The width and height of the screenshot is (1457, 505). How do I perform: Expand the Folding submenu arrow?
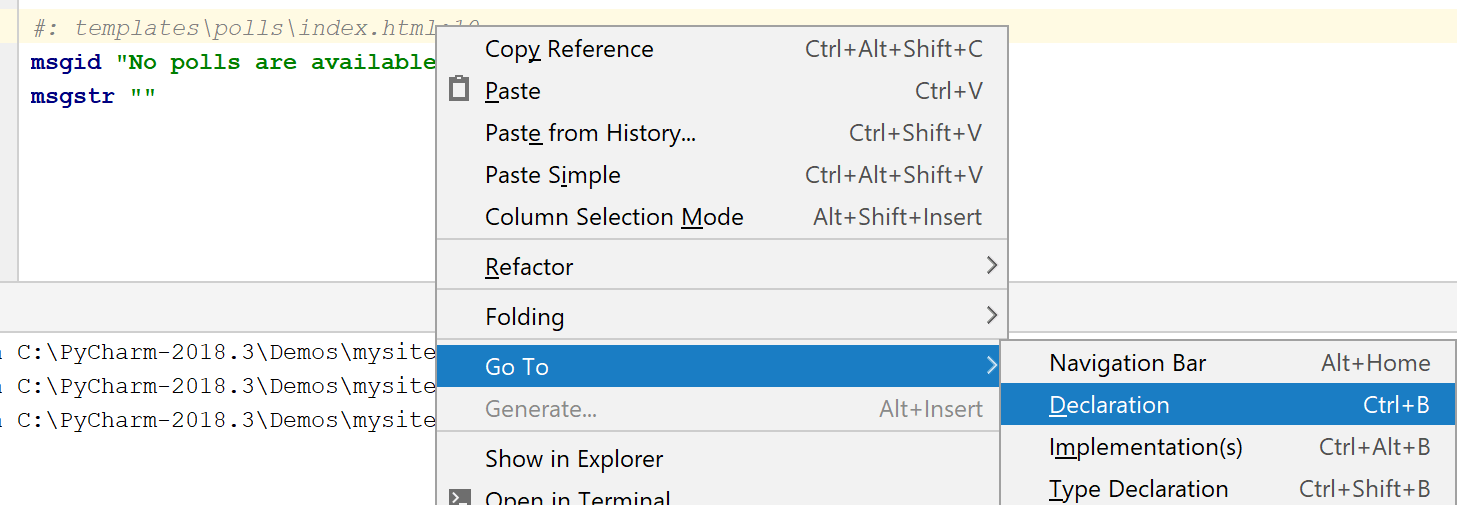991,316
